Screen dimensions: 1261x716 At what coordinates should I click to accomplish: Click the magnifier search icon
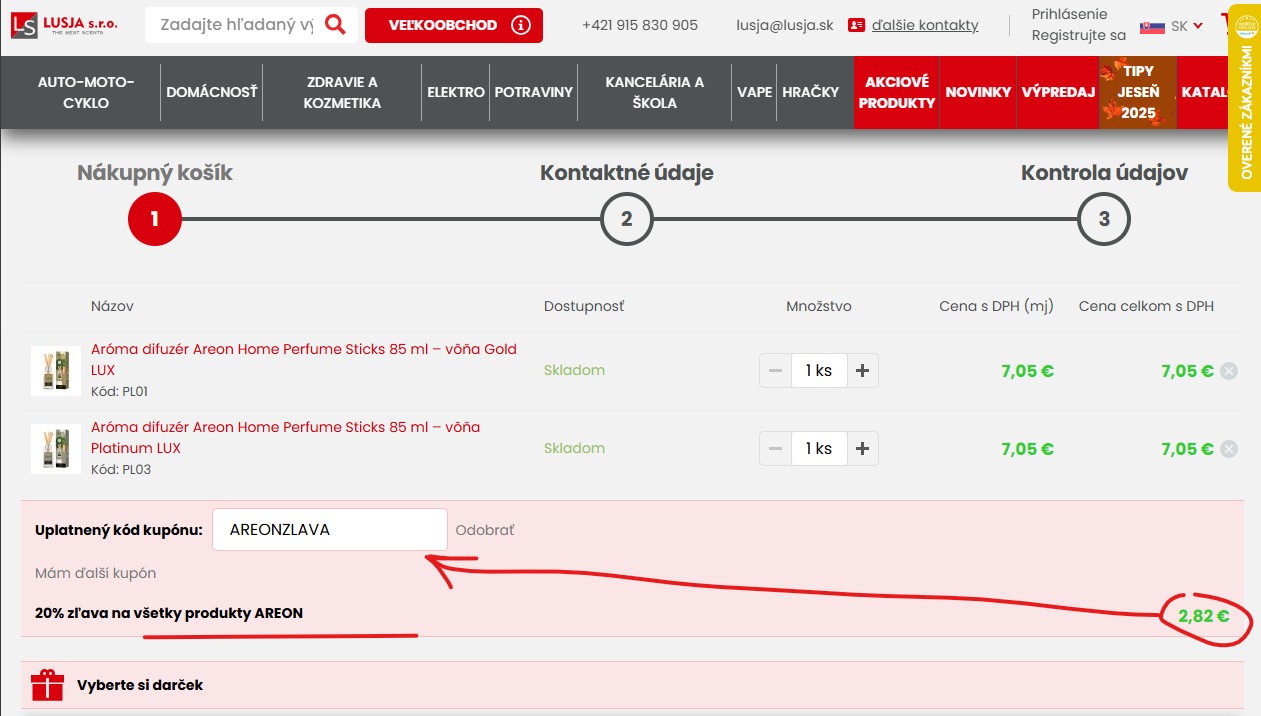point(335,25)
